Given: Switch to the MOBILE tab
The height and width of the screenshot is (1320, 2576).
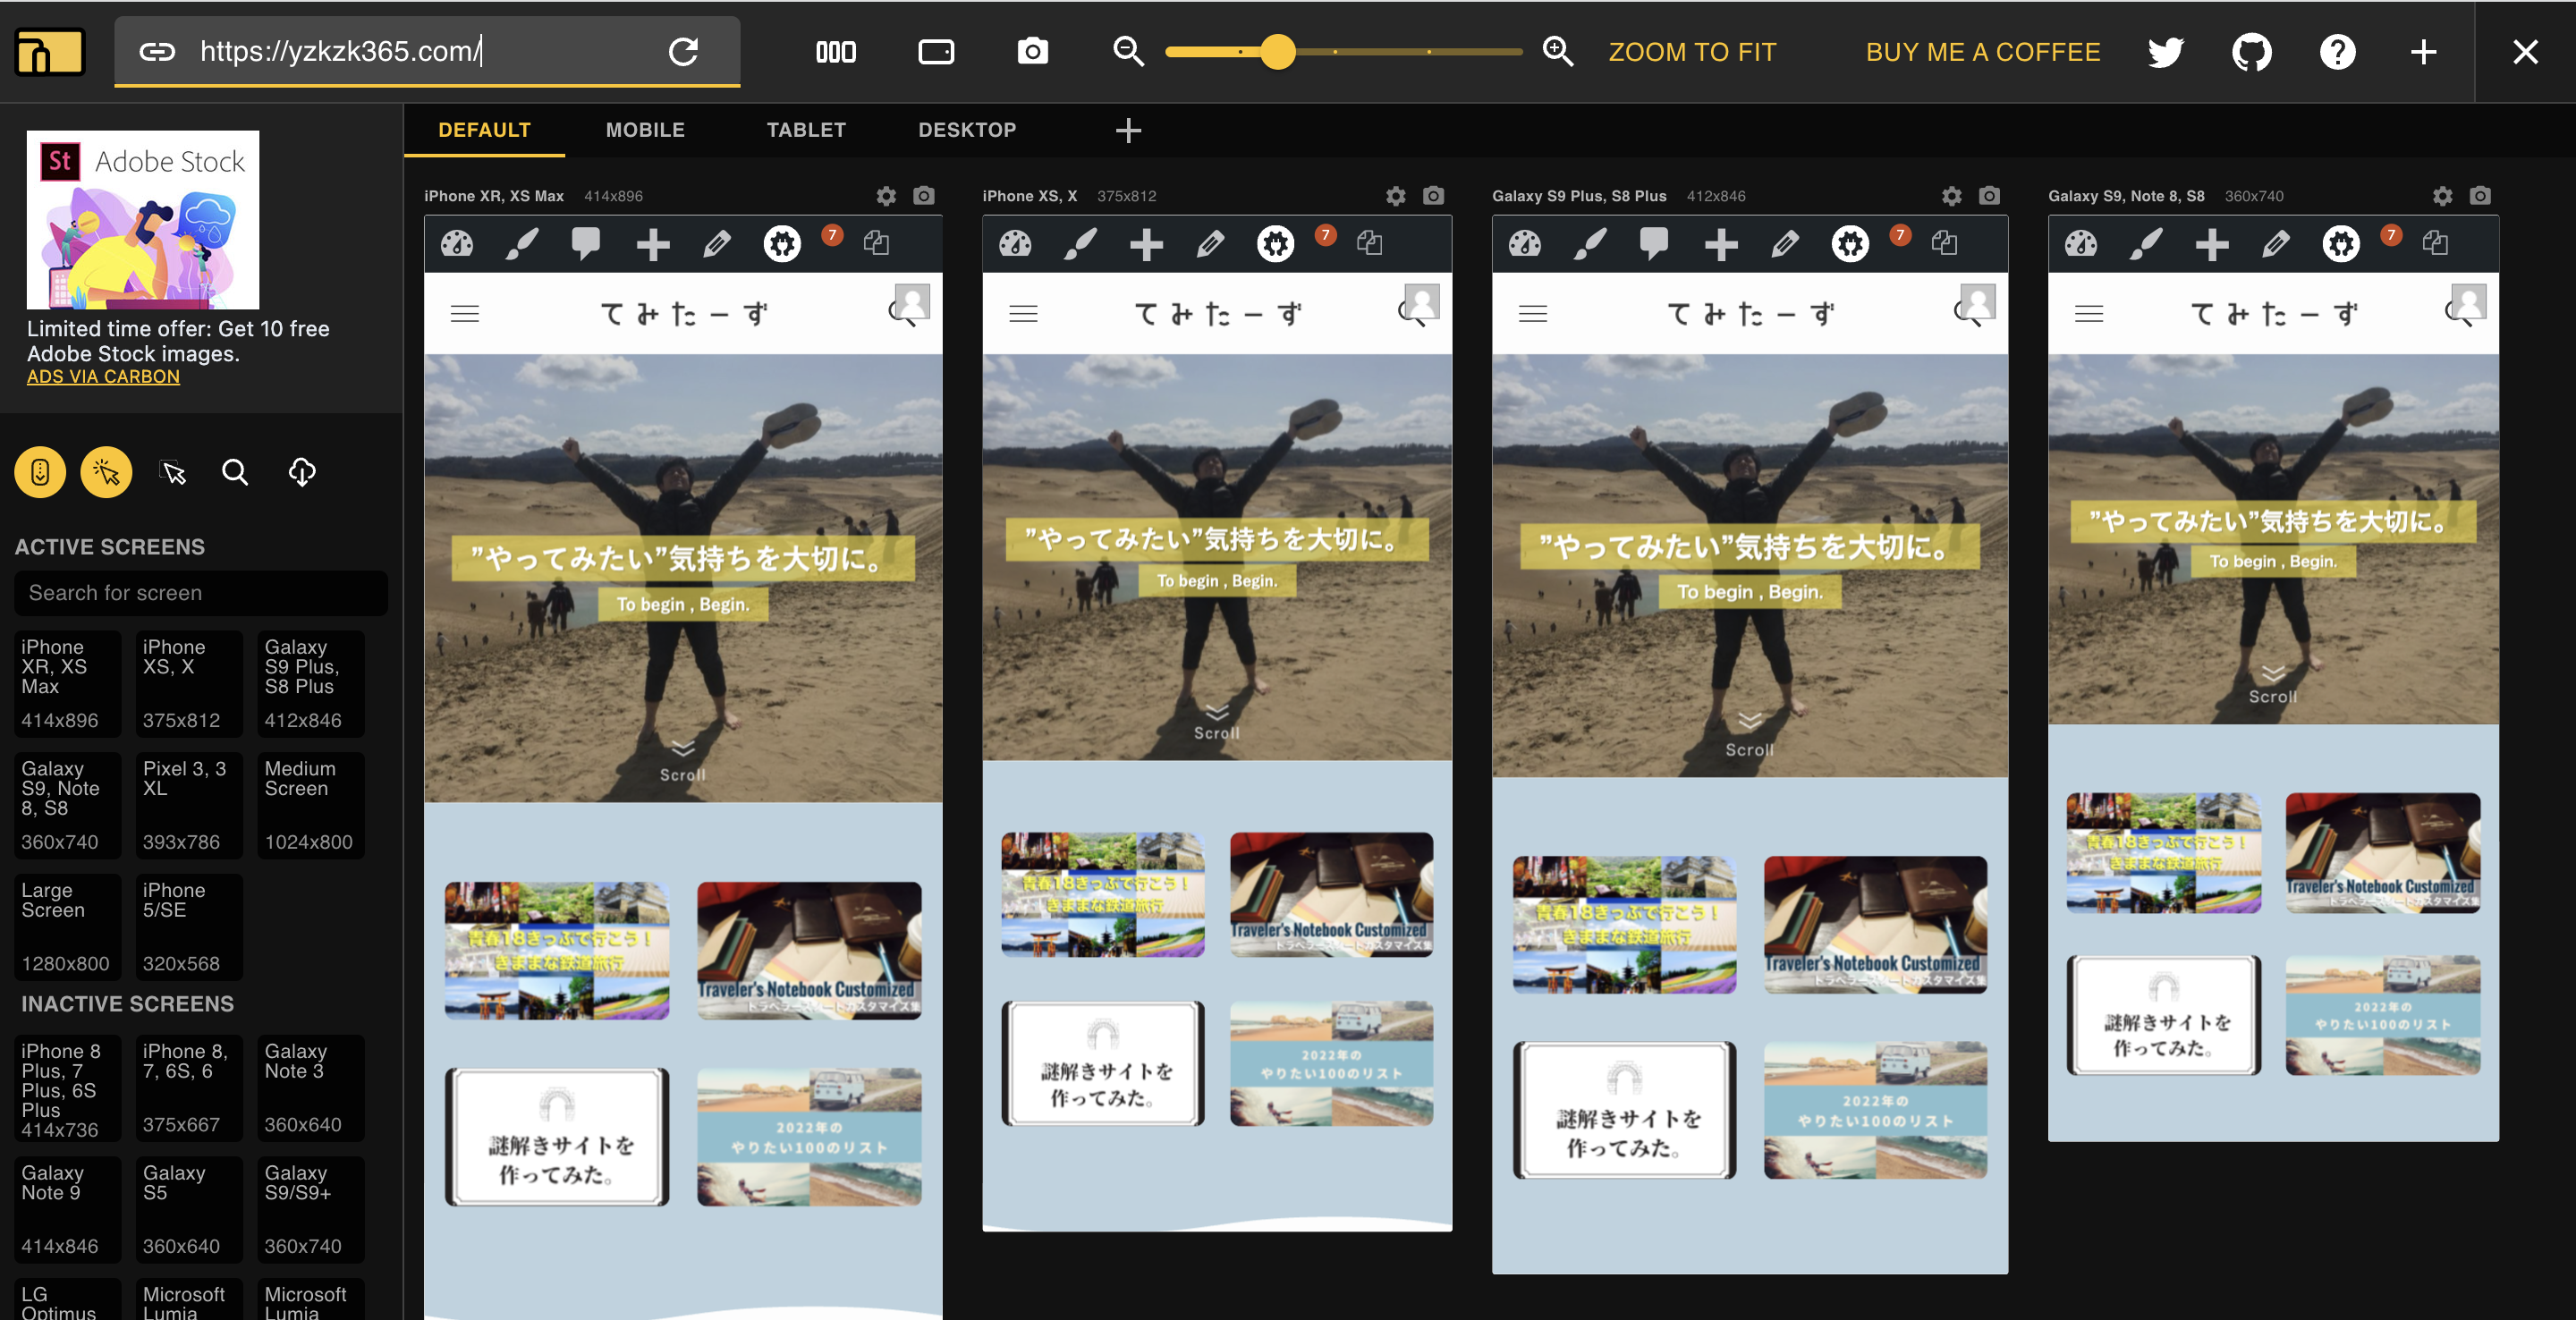Looking at the screenshot, I should pyautogui.click(x=645, y=130).
